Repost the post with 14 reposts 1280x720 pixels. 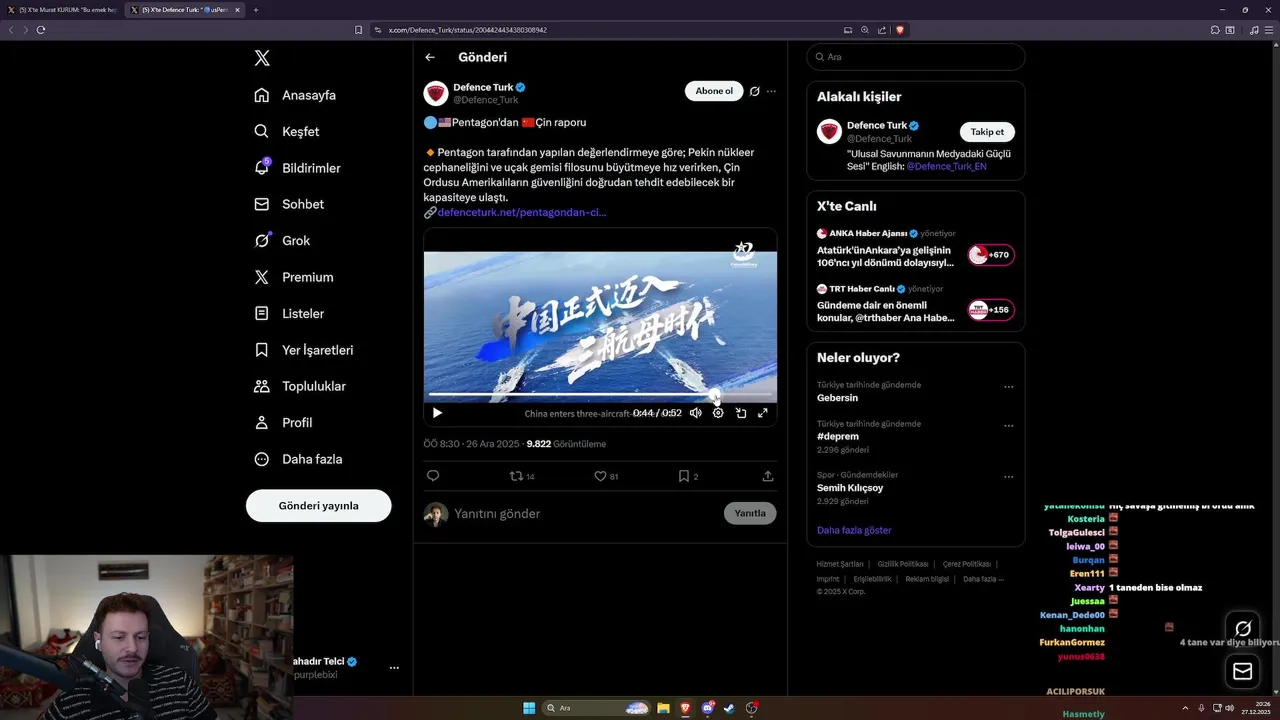523,476
